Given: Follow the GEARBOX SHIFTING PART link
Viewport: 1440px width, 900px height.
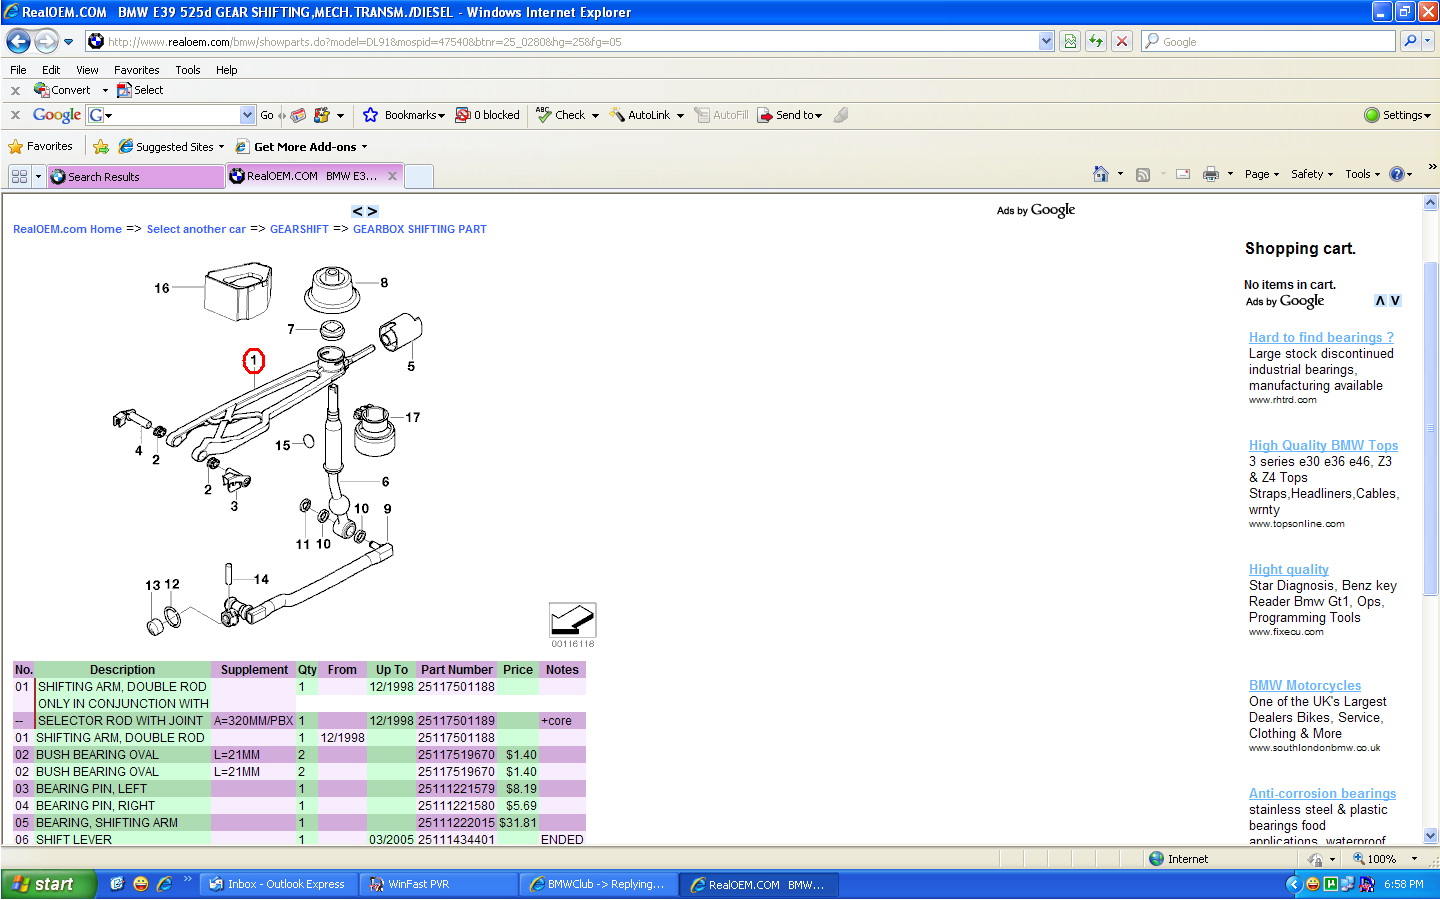Looking at the screenshot, I should (x=420, y=229).
